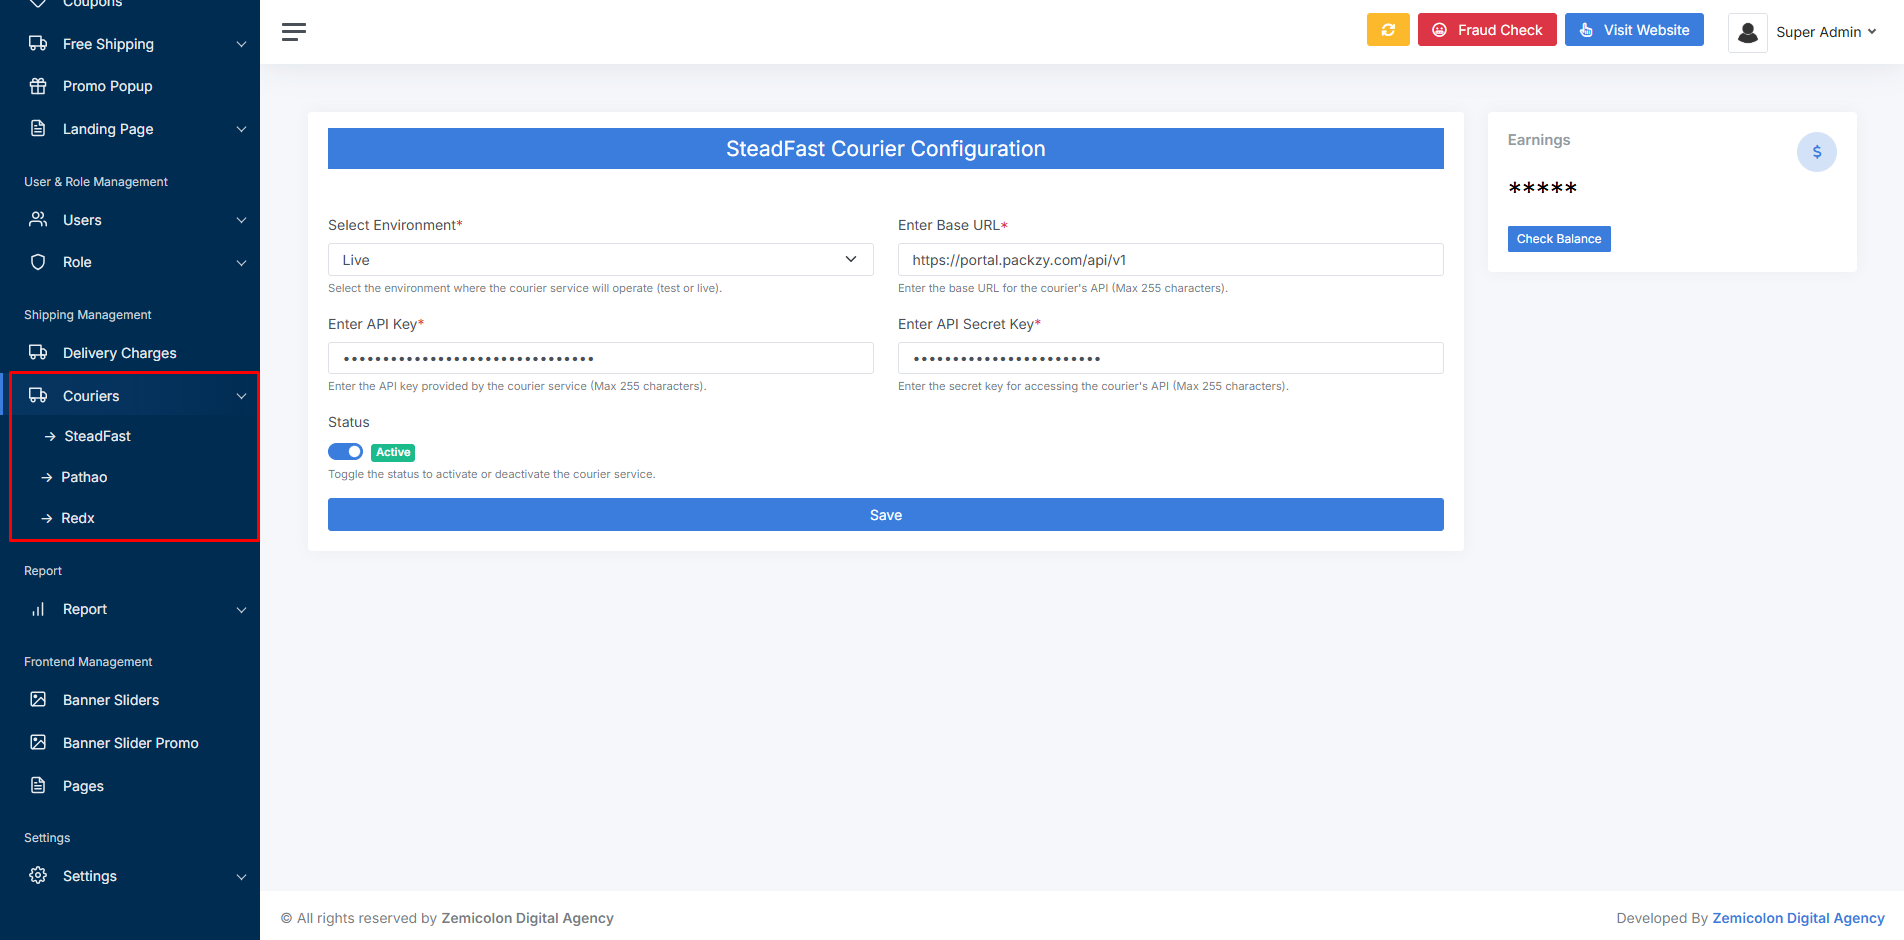Collapse the Couriers sidebar menu
1904x940 pixels.
pos(134,396)
